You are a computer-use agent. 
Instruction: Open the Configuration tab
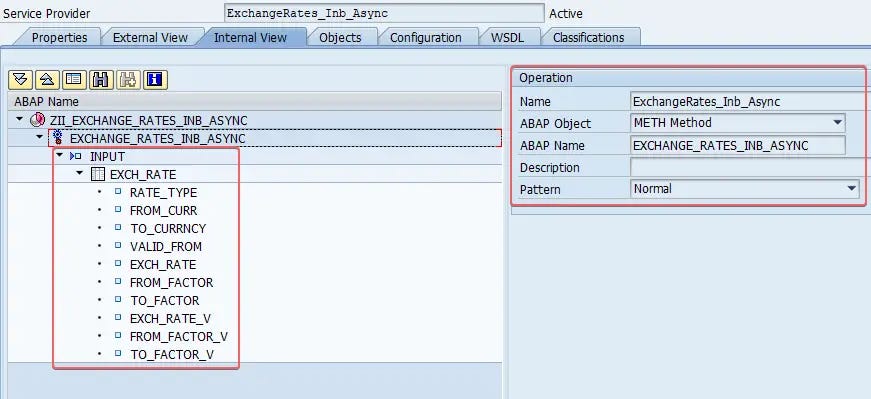[x=426, y=38]
